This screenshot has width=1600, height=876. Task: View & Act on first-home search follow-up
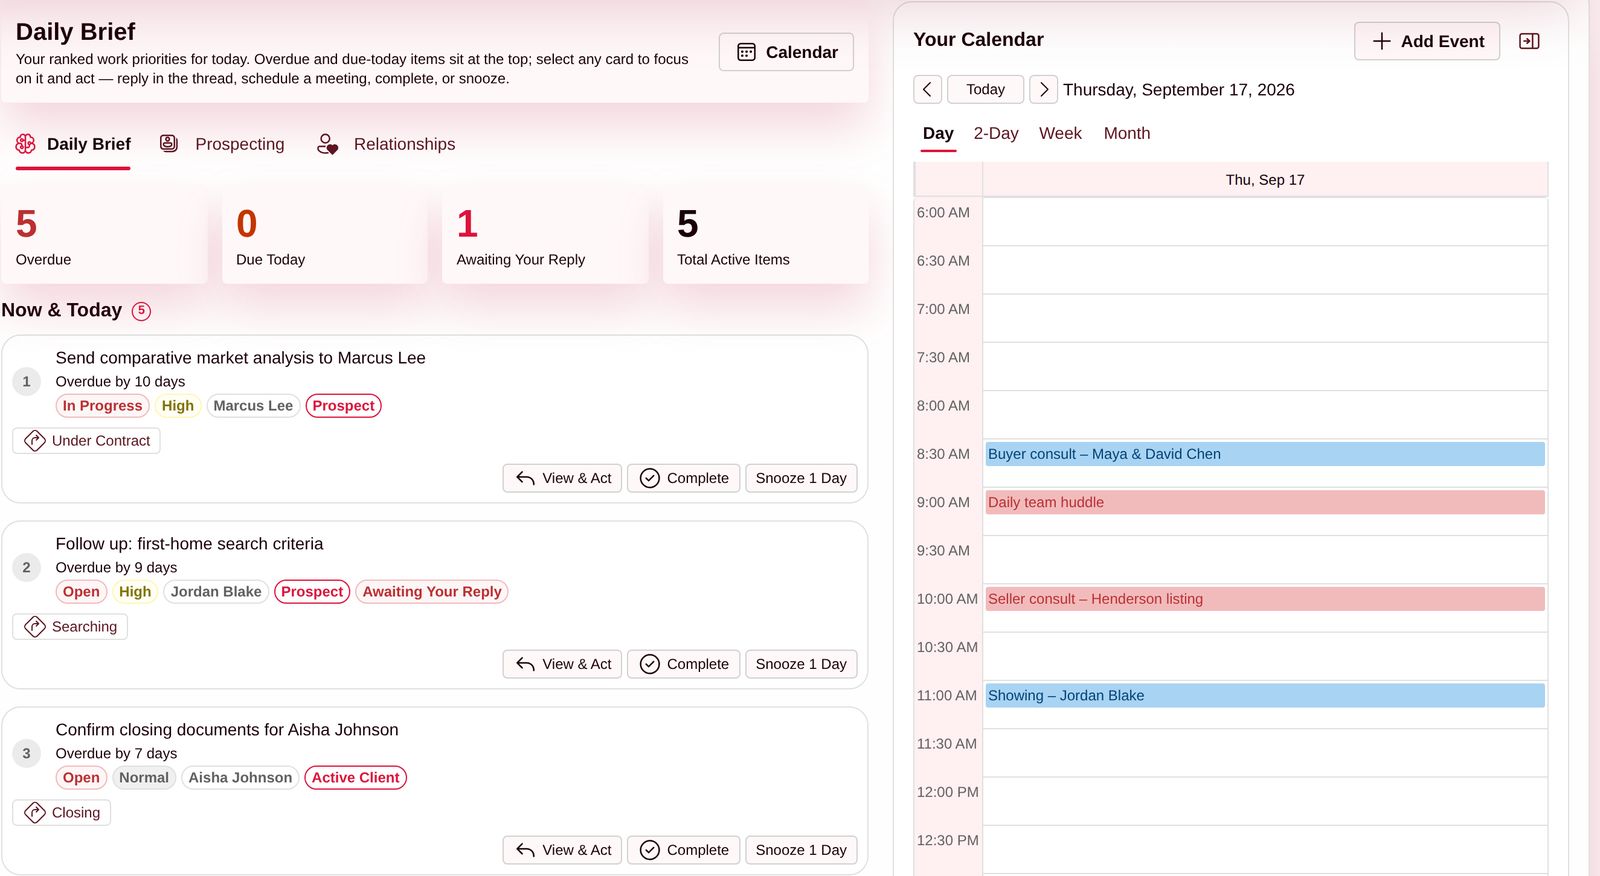pos(563,664)
